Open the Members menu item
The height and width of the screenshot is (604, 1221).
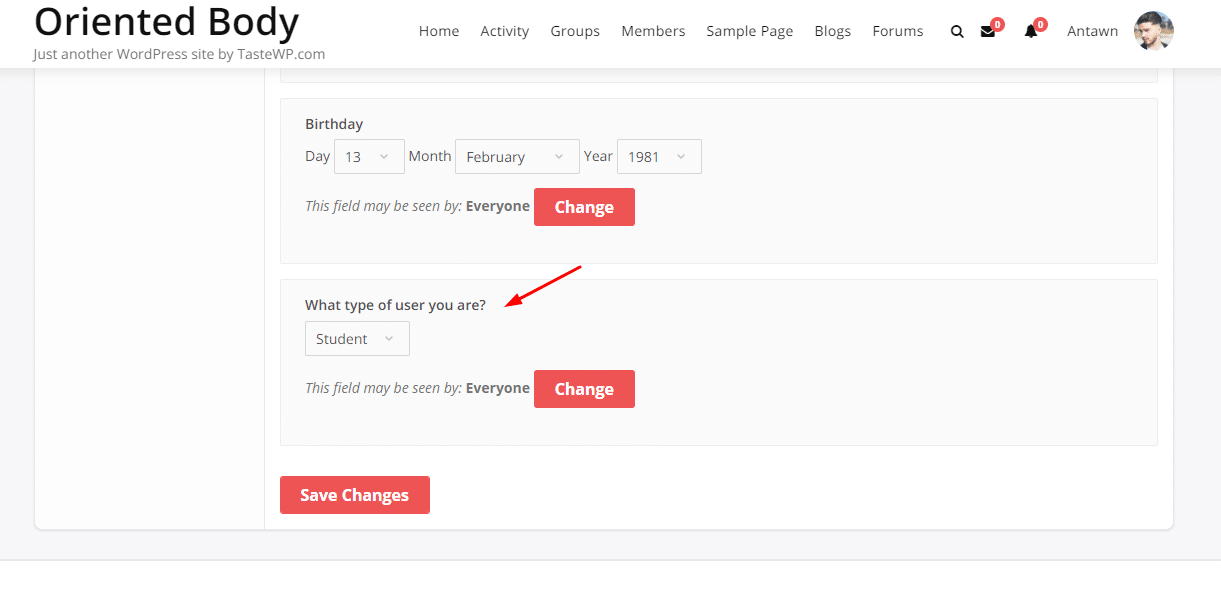[x=653, y=31]
